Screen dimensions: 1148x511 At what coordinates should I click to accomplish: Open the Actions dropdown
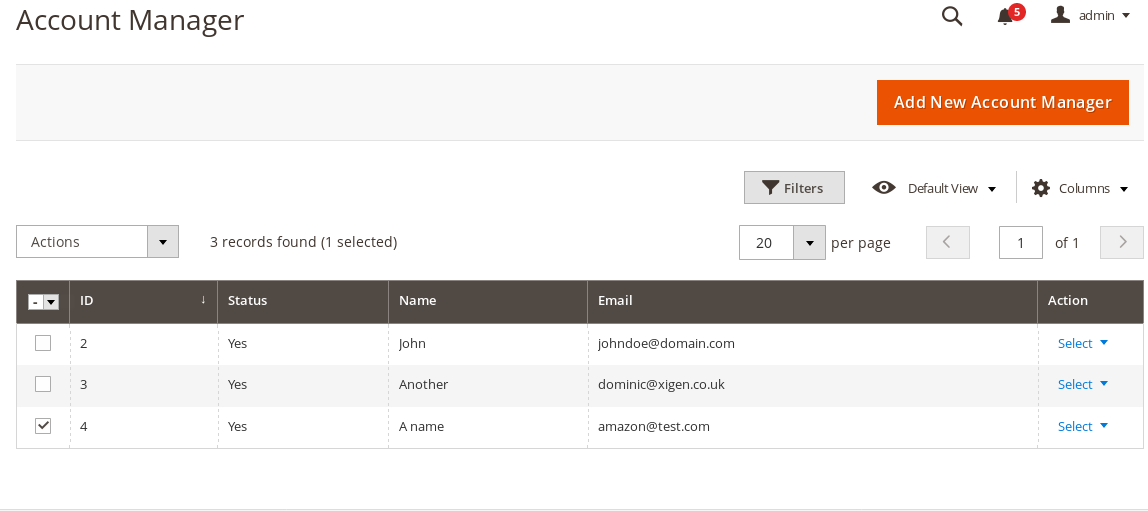coord(97,242)
